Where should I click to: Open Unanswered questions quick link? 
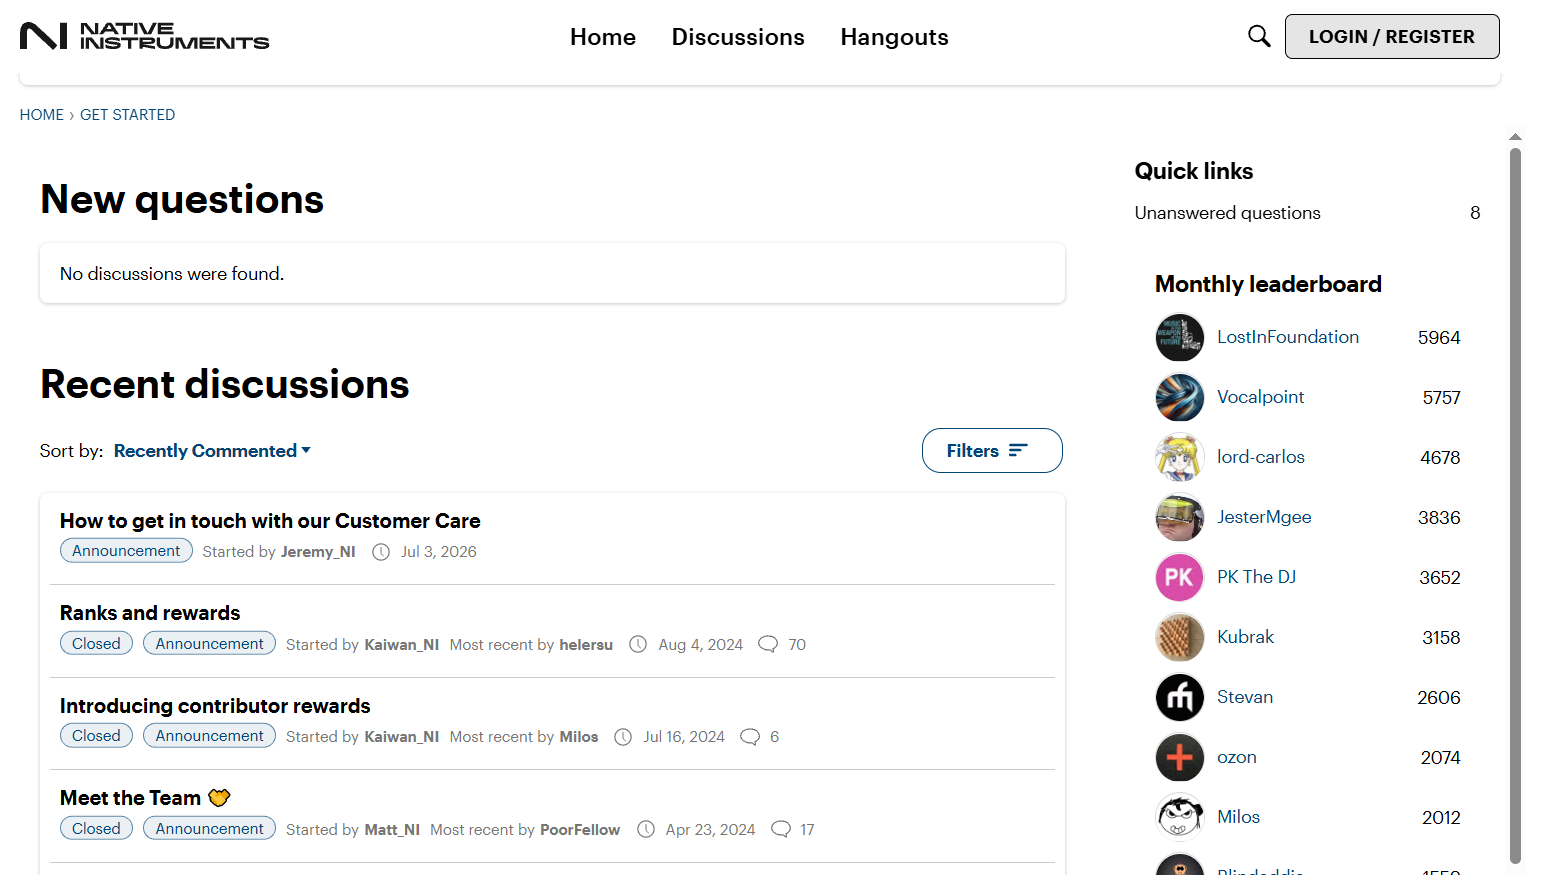1228,213
